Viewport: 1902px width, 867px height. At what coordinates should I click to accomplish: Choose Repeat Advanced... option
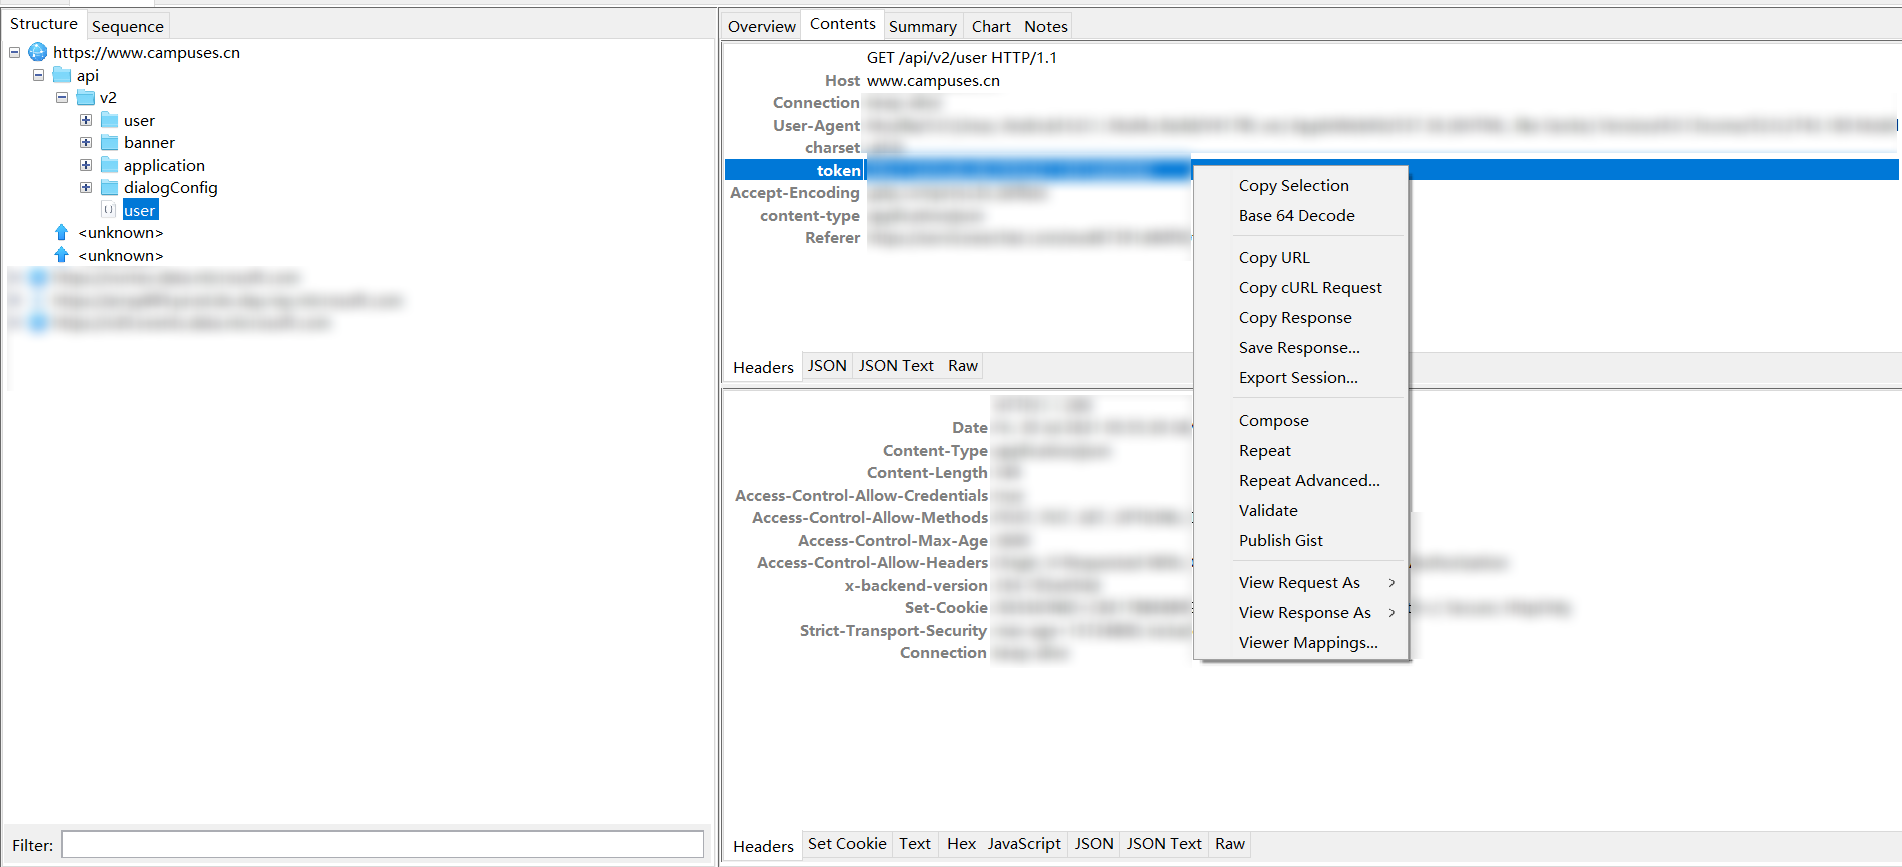[1301, 480]
